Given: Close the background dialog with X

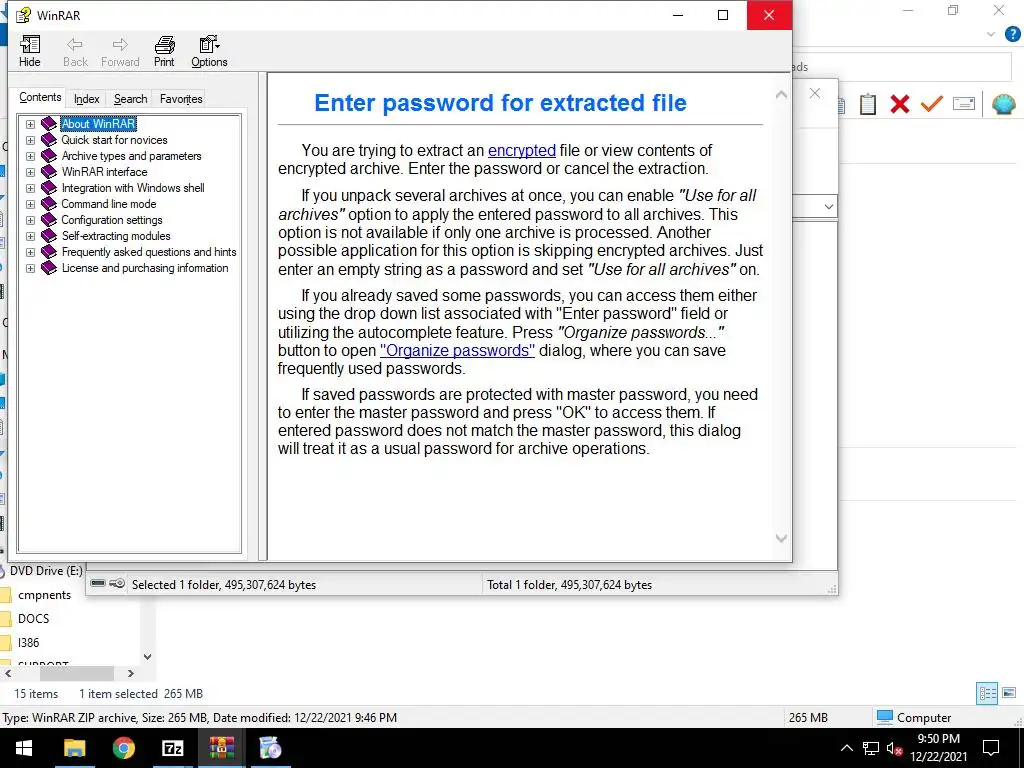Looking at the screenshot, I should (x=814, y=93).
